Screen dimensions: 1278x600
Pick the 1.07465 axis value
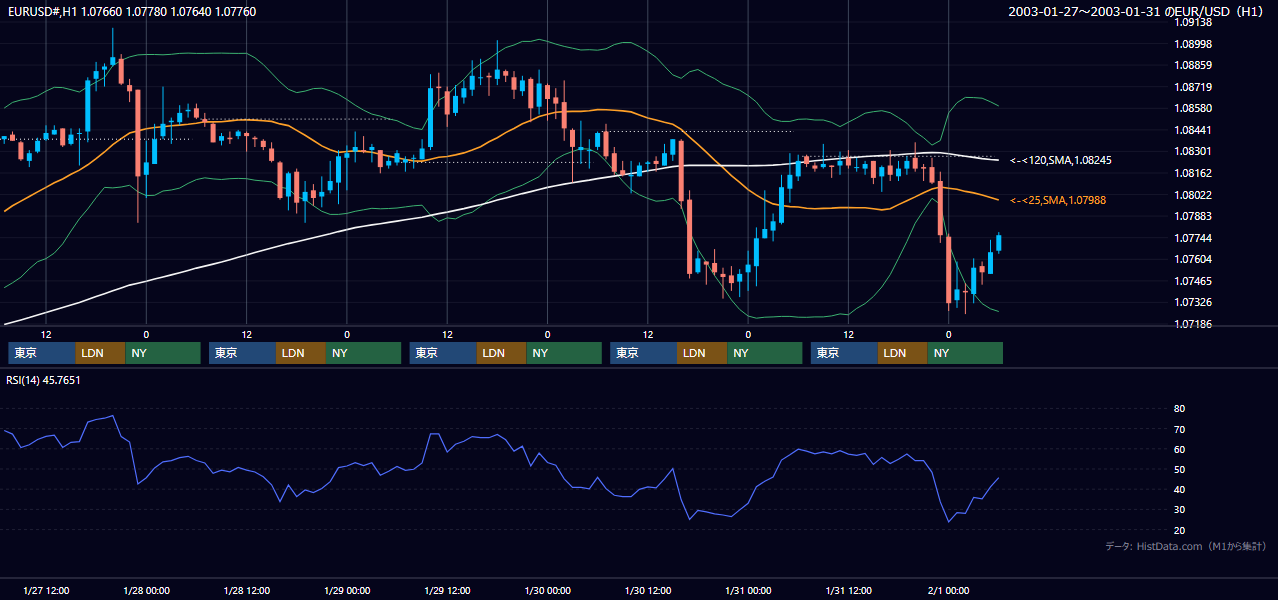[x=1193, y=281]
